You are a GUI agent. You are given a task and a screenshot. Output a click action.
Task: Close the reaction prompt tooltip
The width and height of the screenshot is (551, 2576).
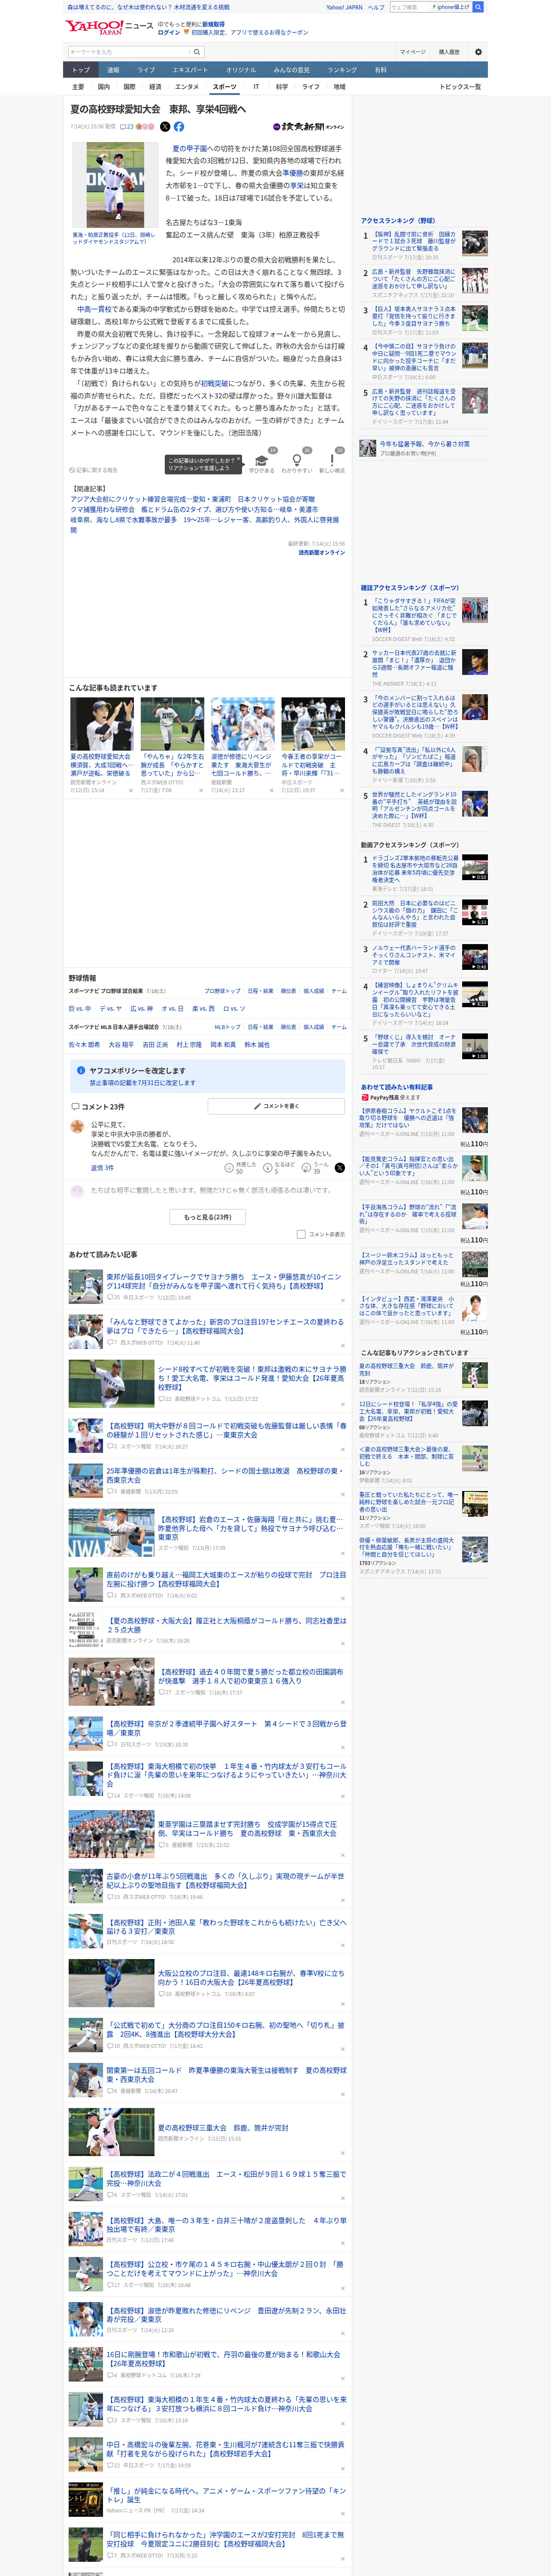click(238, 460)
